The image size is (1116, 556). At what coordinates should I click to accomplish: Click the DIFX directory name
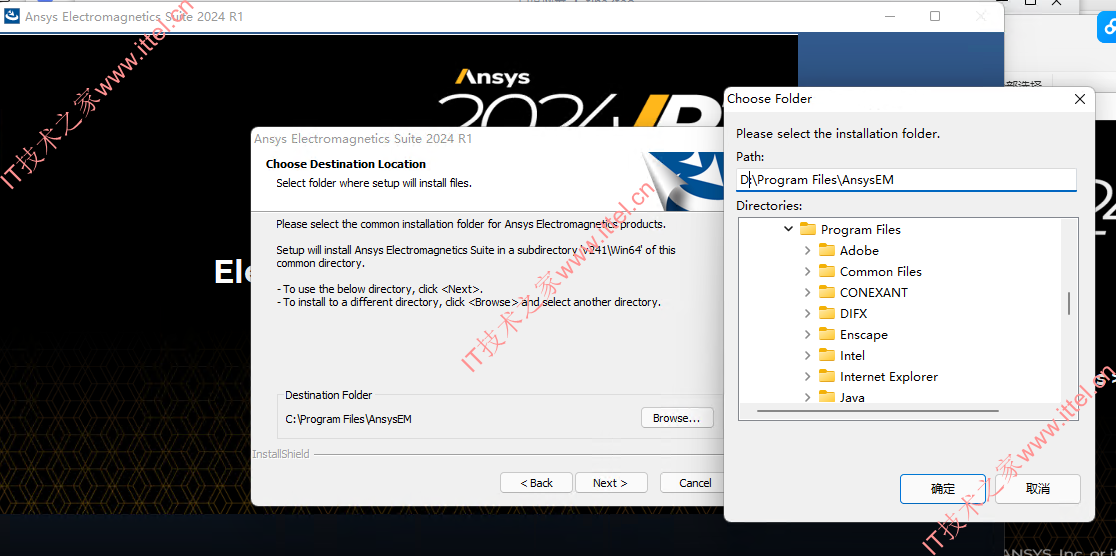[x=853, y=313]
